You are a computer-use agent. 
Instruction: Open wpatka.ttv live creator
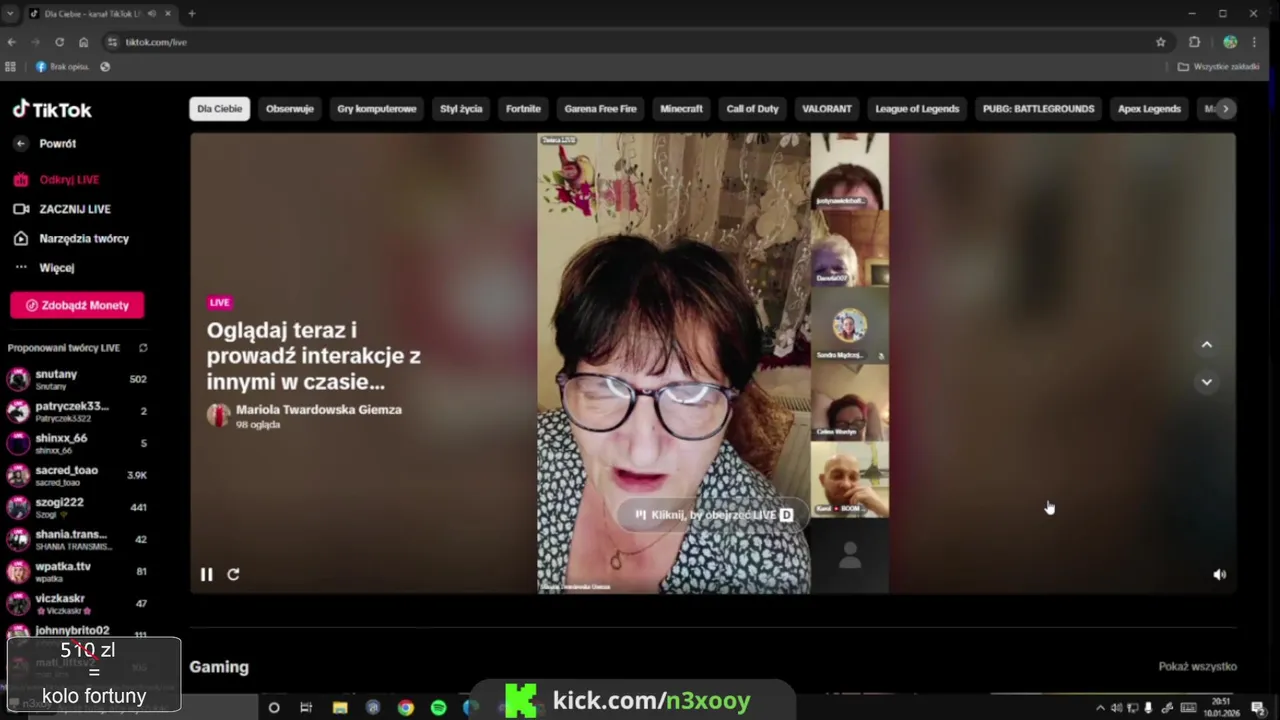tap(77, 571)
